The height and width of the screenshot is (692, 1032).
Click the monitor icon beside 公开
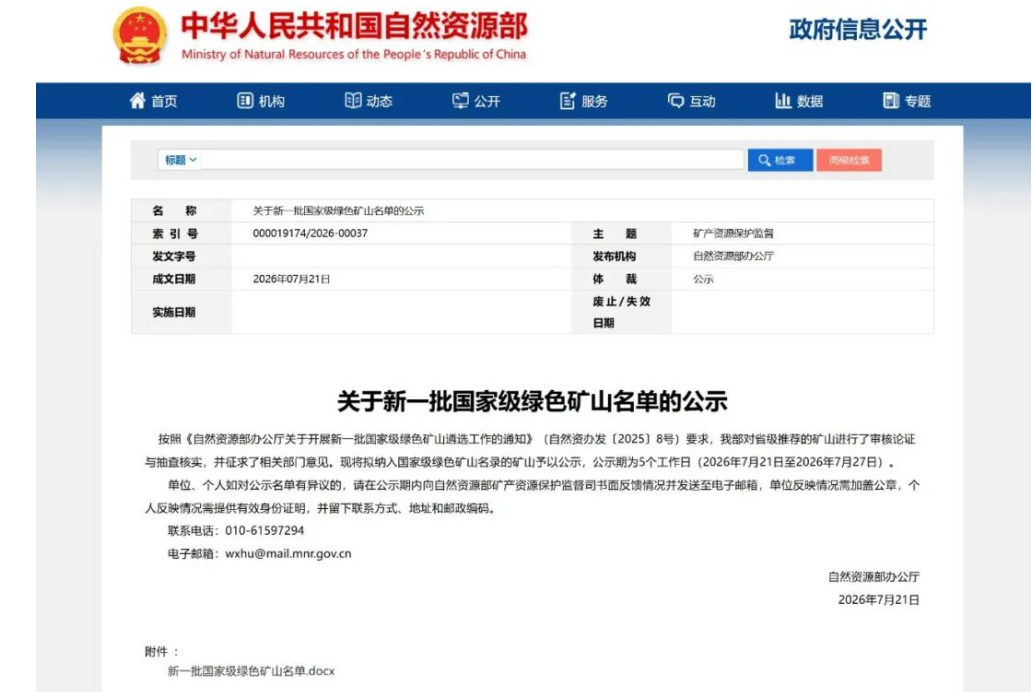[x=460, y=101]
